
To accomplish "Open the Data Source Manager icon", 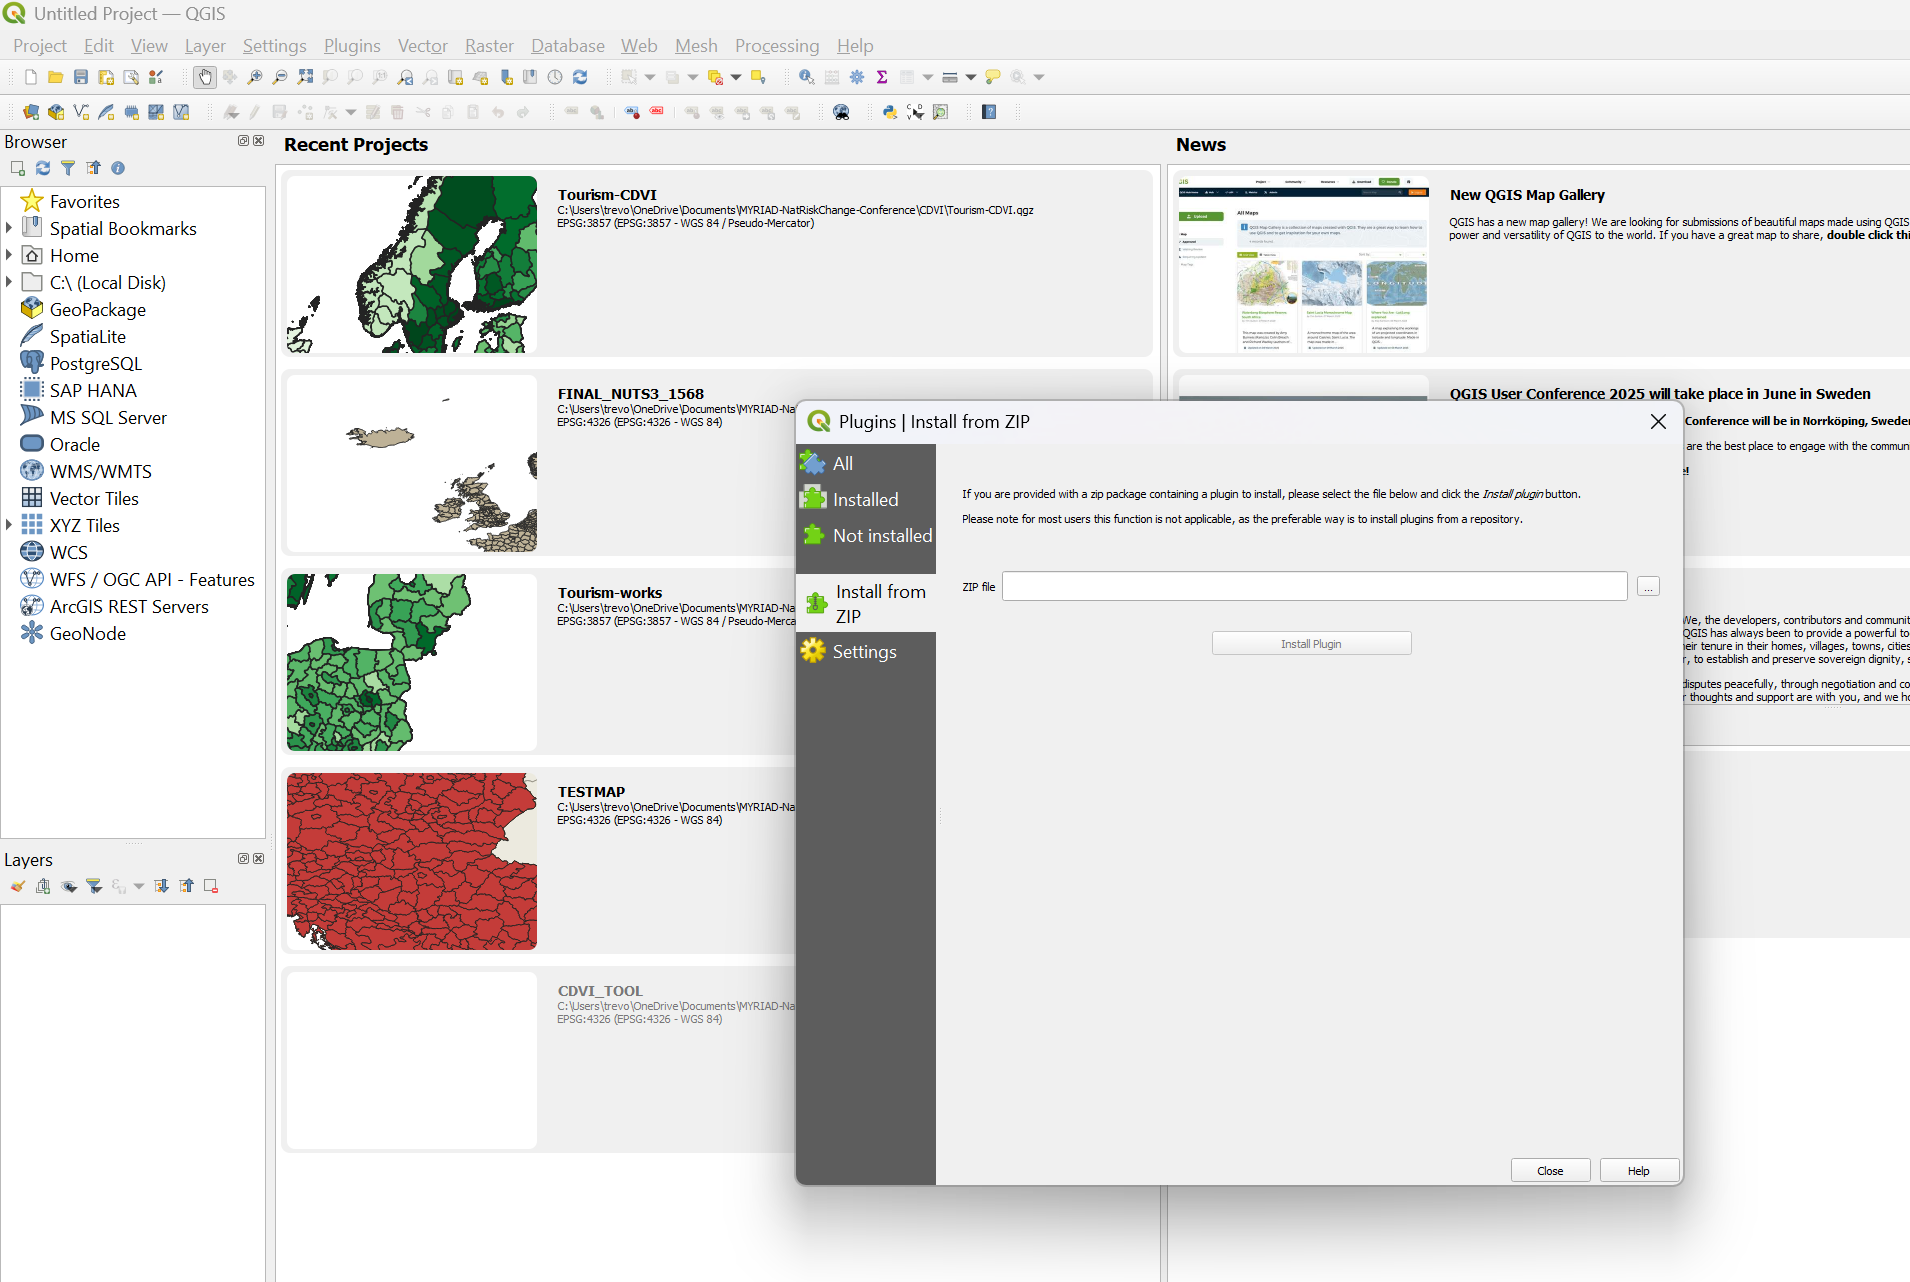I will [31, 112].
